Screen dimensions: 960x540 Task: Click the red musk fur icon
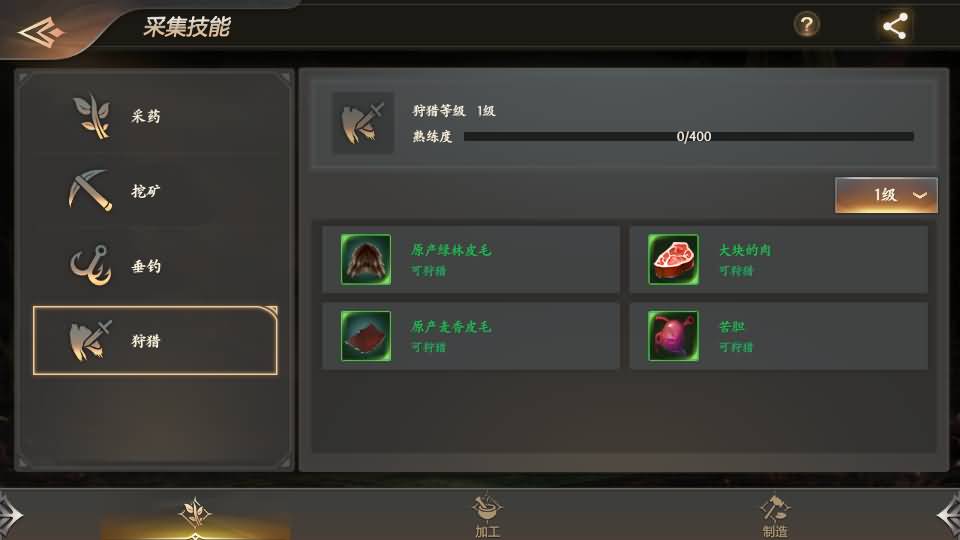(366, 336)
